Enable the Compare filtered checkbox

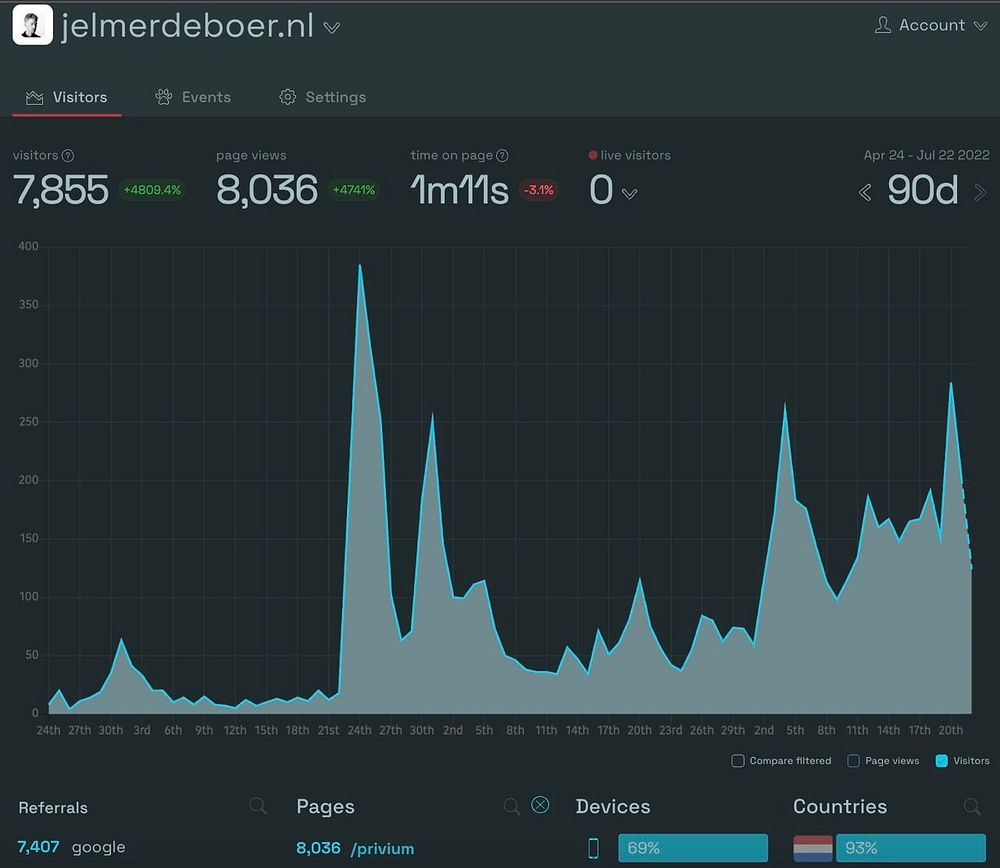click(738, 761)
